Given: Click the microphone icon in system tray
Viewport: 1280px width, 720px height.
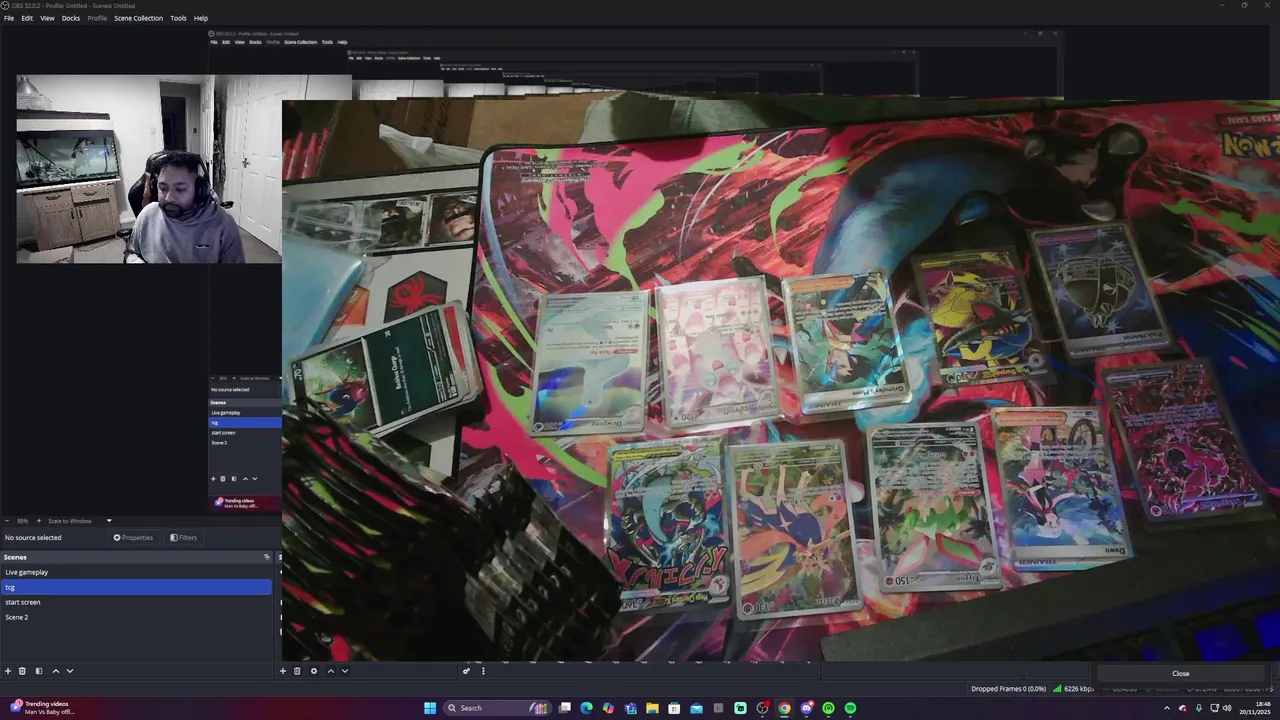Looking at the screenshot, I should click(1199, 708).
